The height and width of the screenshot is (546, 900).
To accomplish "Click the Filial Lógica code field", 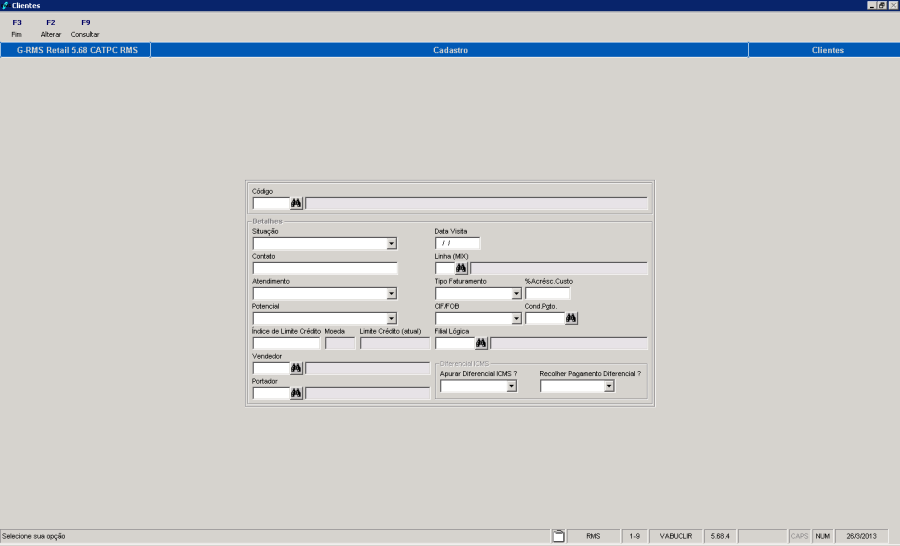I will 455,343.
